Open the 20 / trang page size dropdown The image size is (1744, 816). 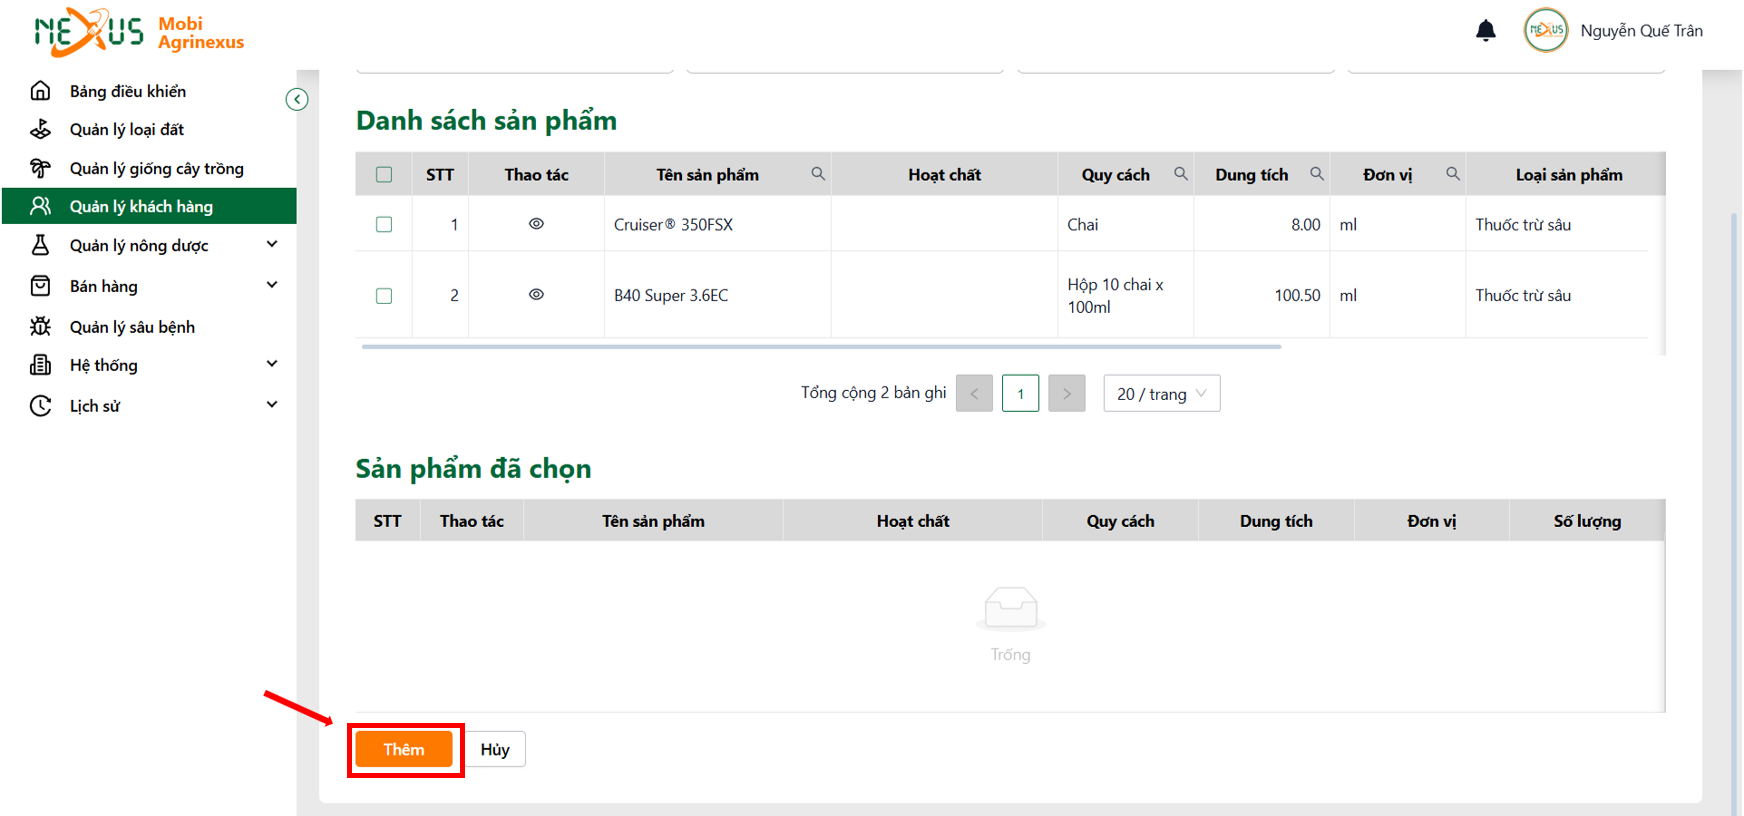(1162, 393)
